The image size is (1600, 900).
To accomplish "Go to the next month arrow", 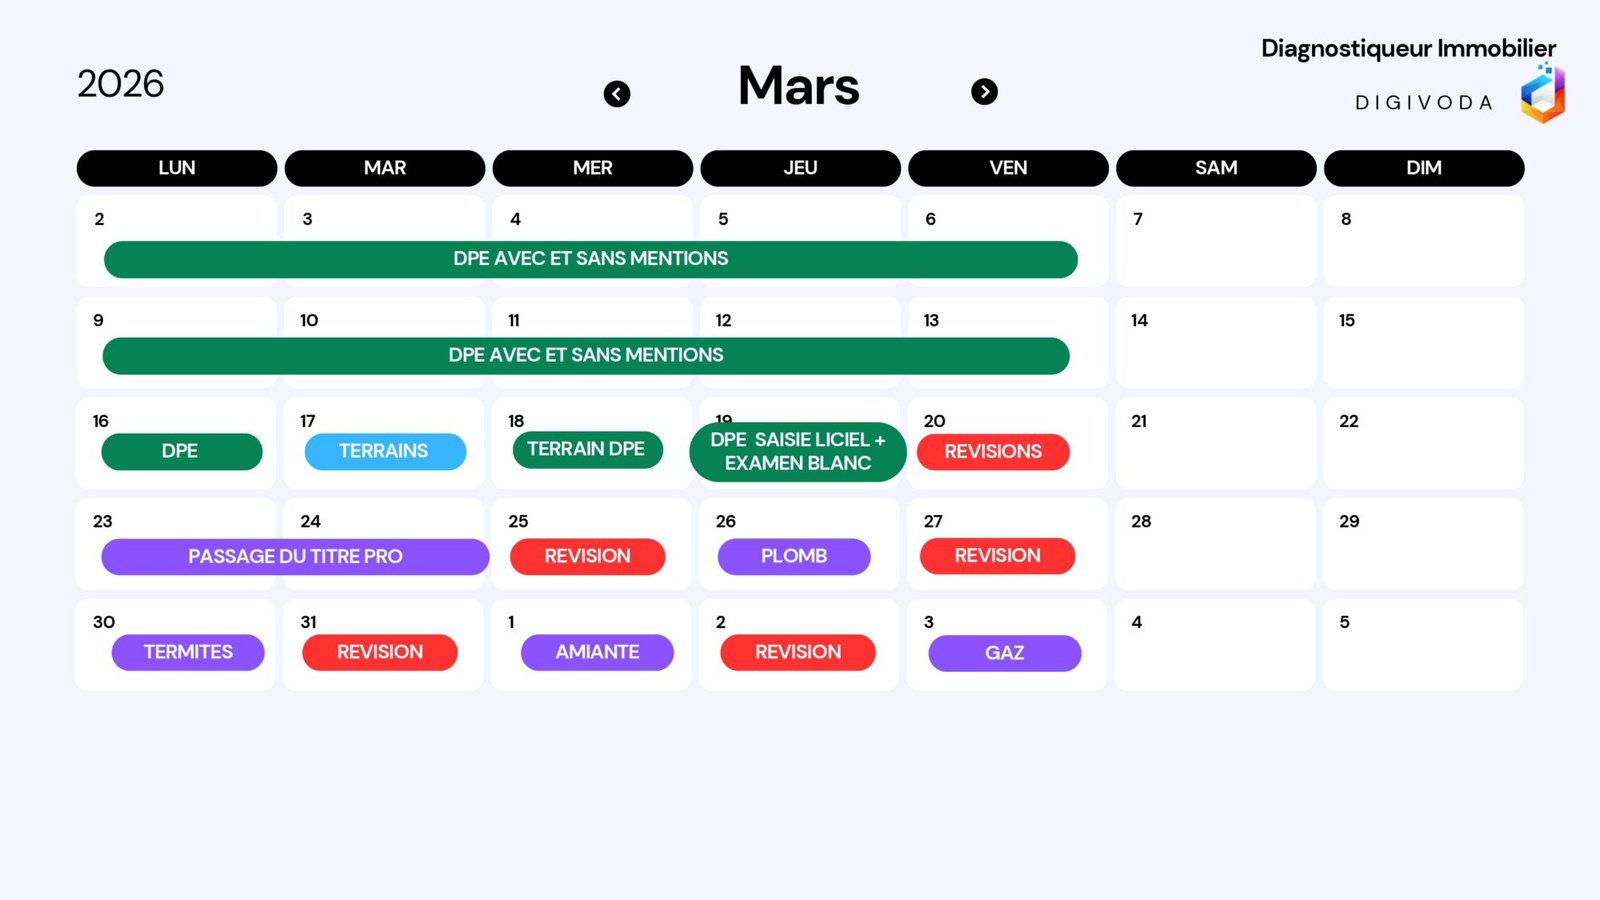I will [x=984, y=92].
